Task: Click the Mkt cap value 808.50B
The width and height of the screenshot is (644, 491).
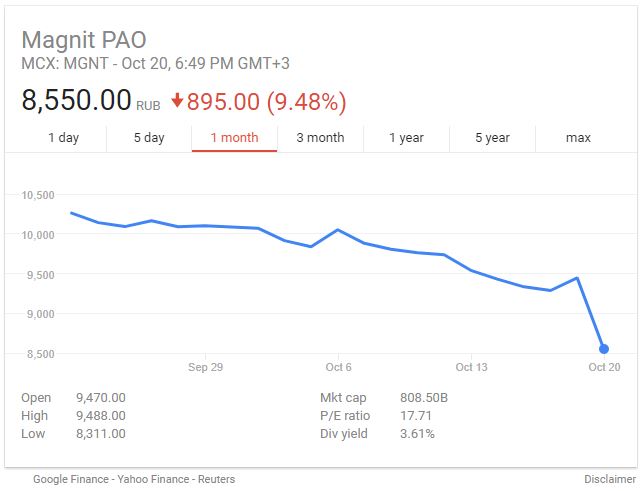Action: coord(424,398)
